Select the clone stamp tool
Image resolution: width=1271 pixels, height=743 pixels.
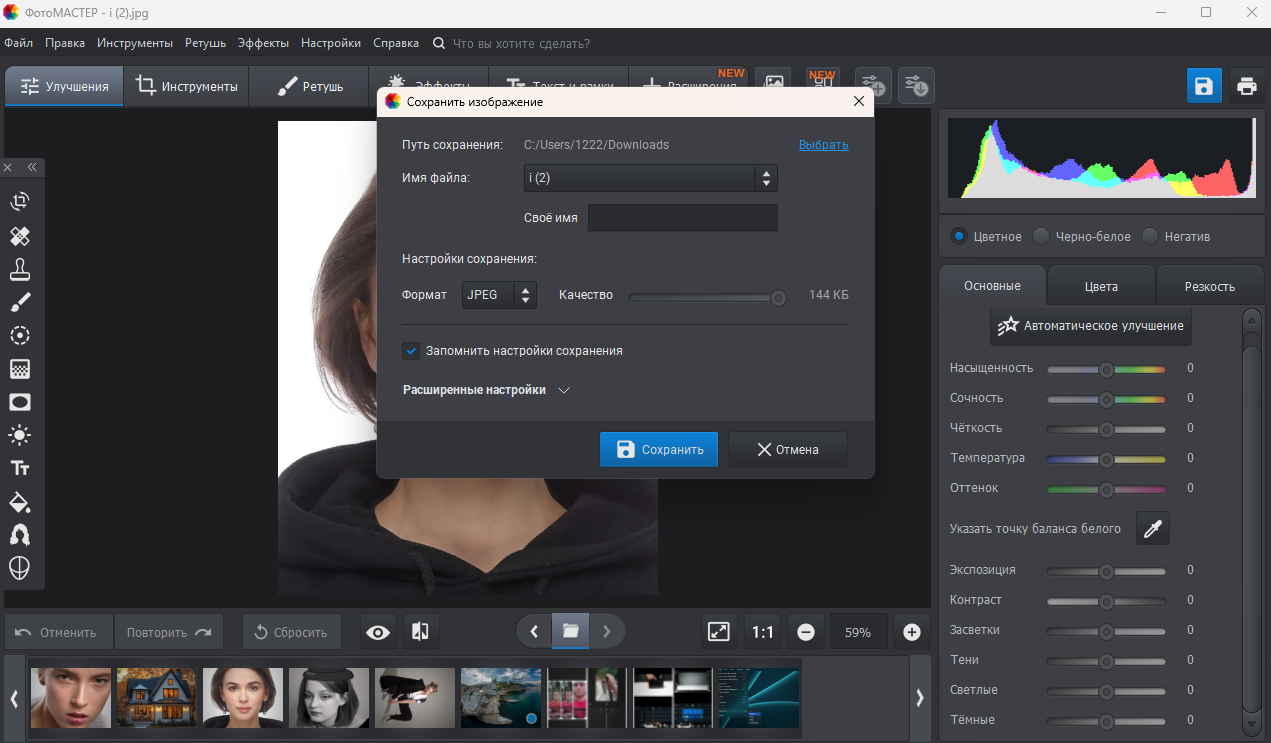(x=20, y=269)
